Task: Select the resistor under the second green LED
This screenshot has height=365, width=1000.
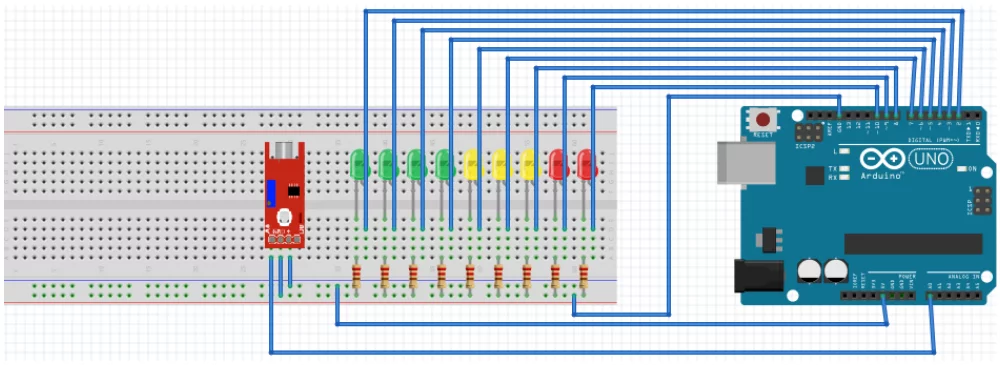Action: pos(385,276)
